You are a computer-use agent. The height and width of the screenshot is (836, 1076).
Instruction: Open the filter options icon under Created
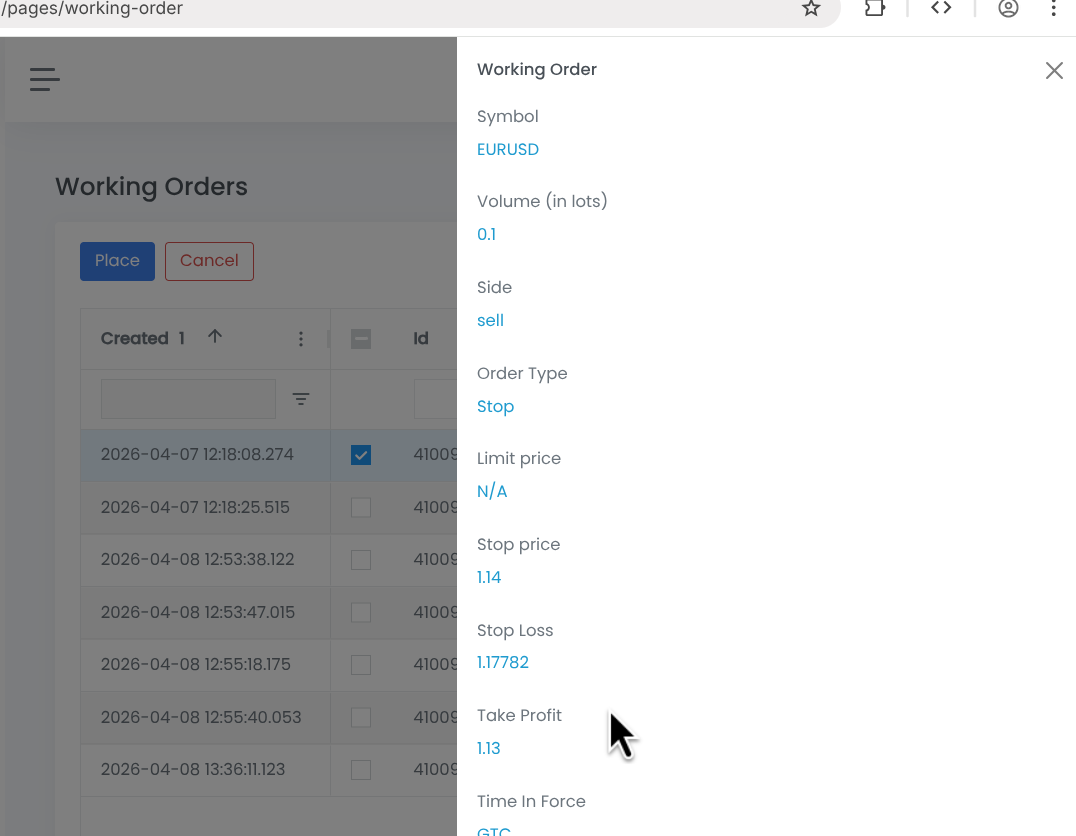point(301,399)
